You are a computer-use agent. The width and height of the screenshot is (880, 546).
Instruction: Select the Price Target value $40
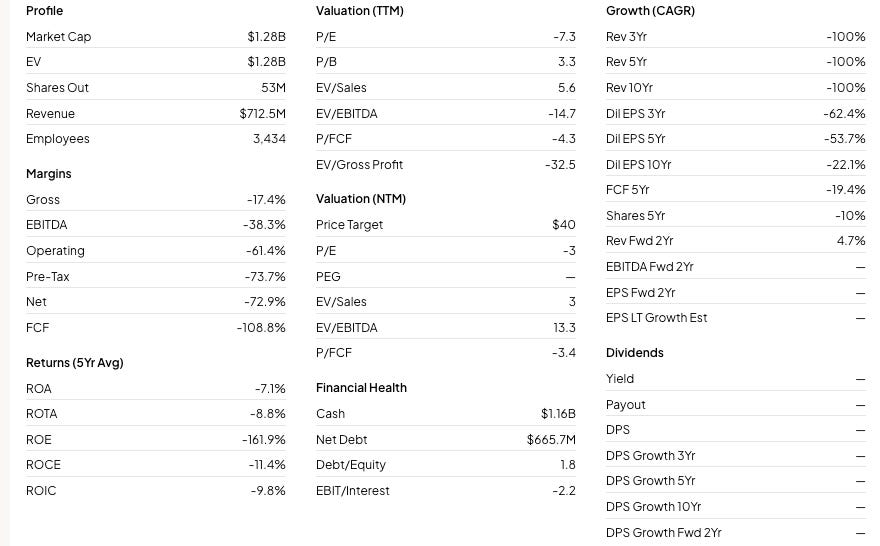(563, 224)
